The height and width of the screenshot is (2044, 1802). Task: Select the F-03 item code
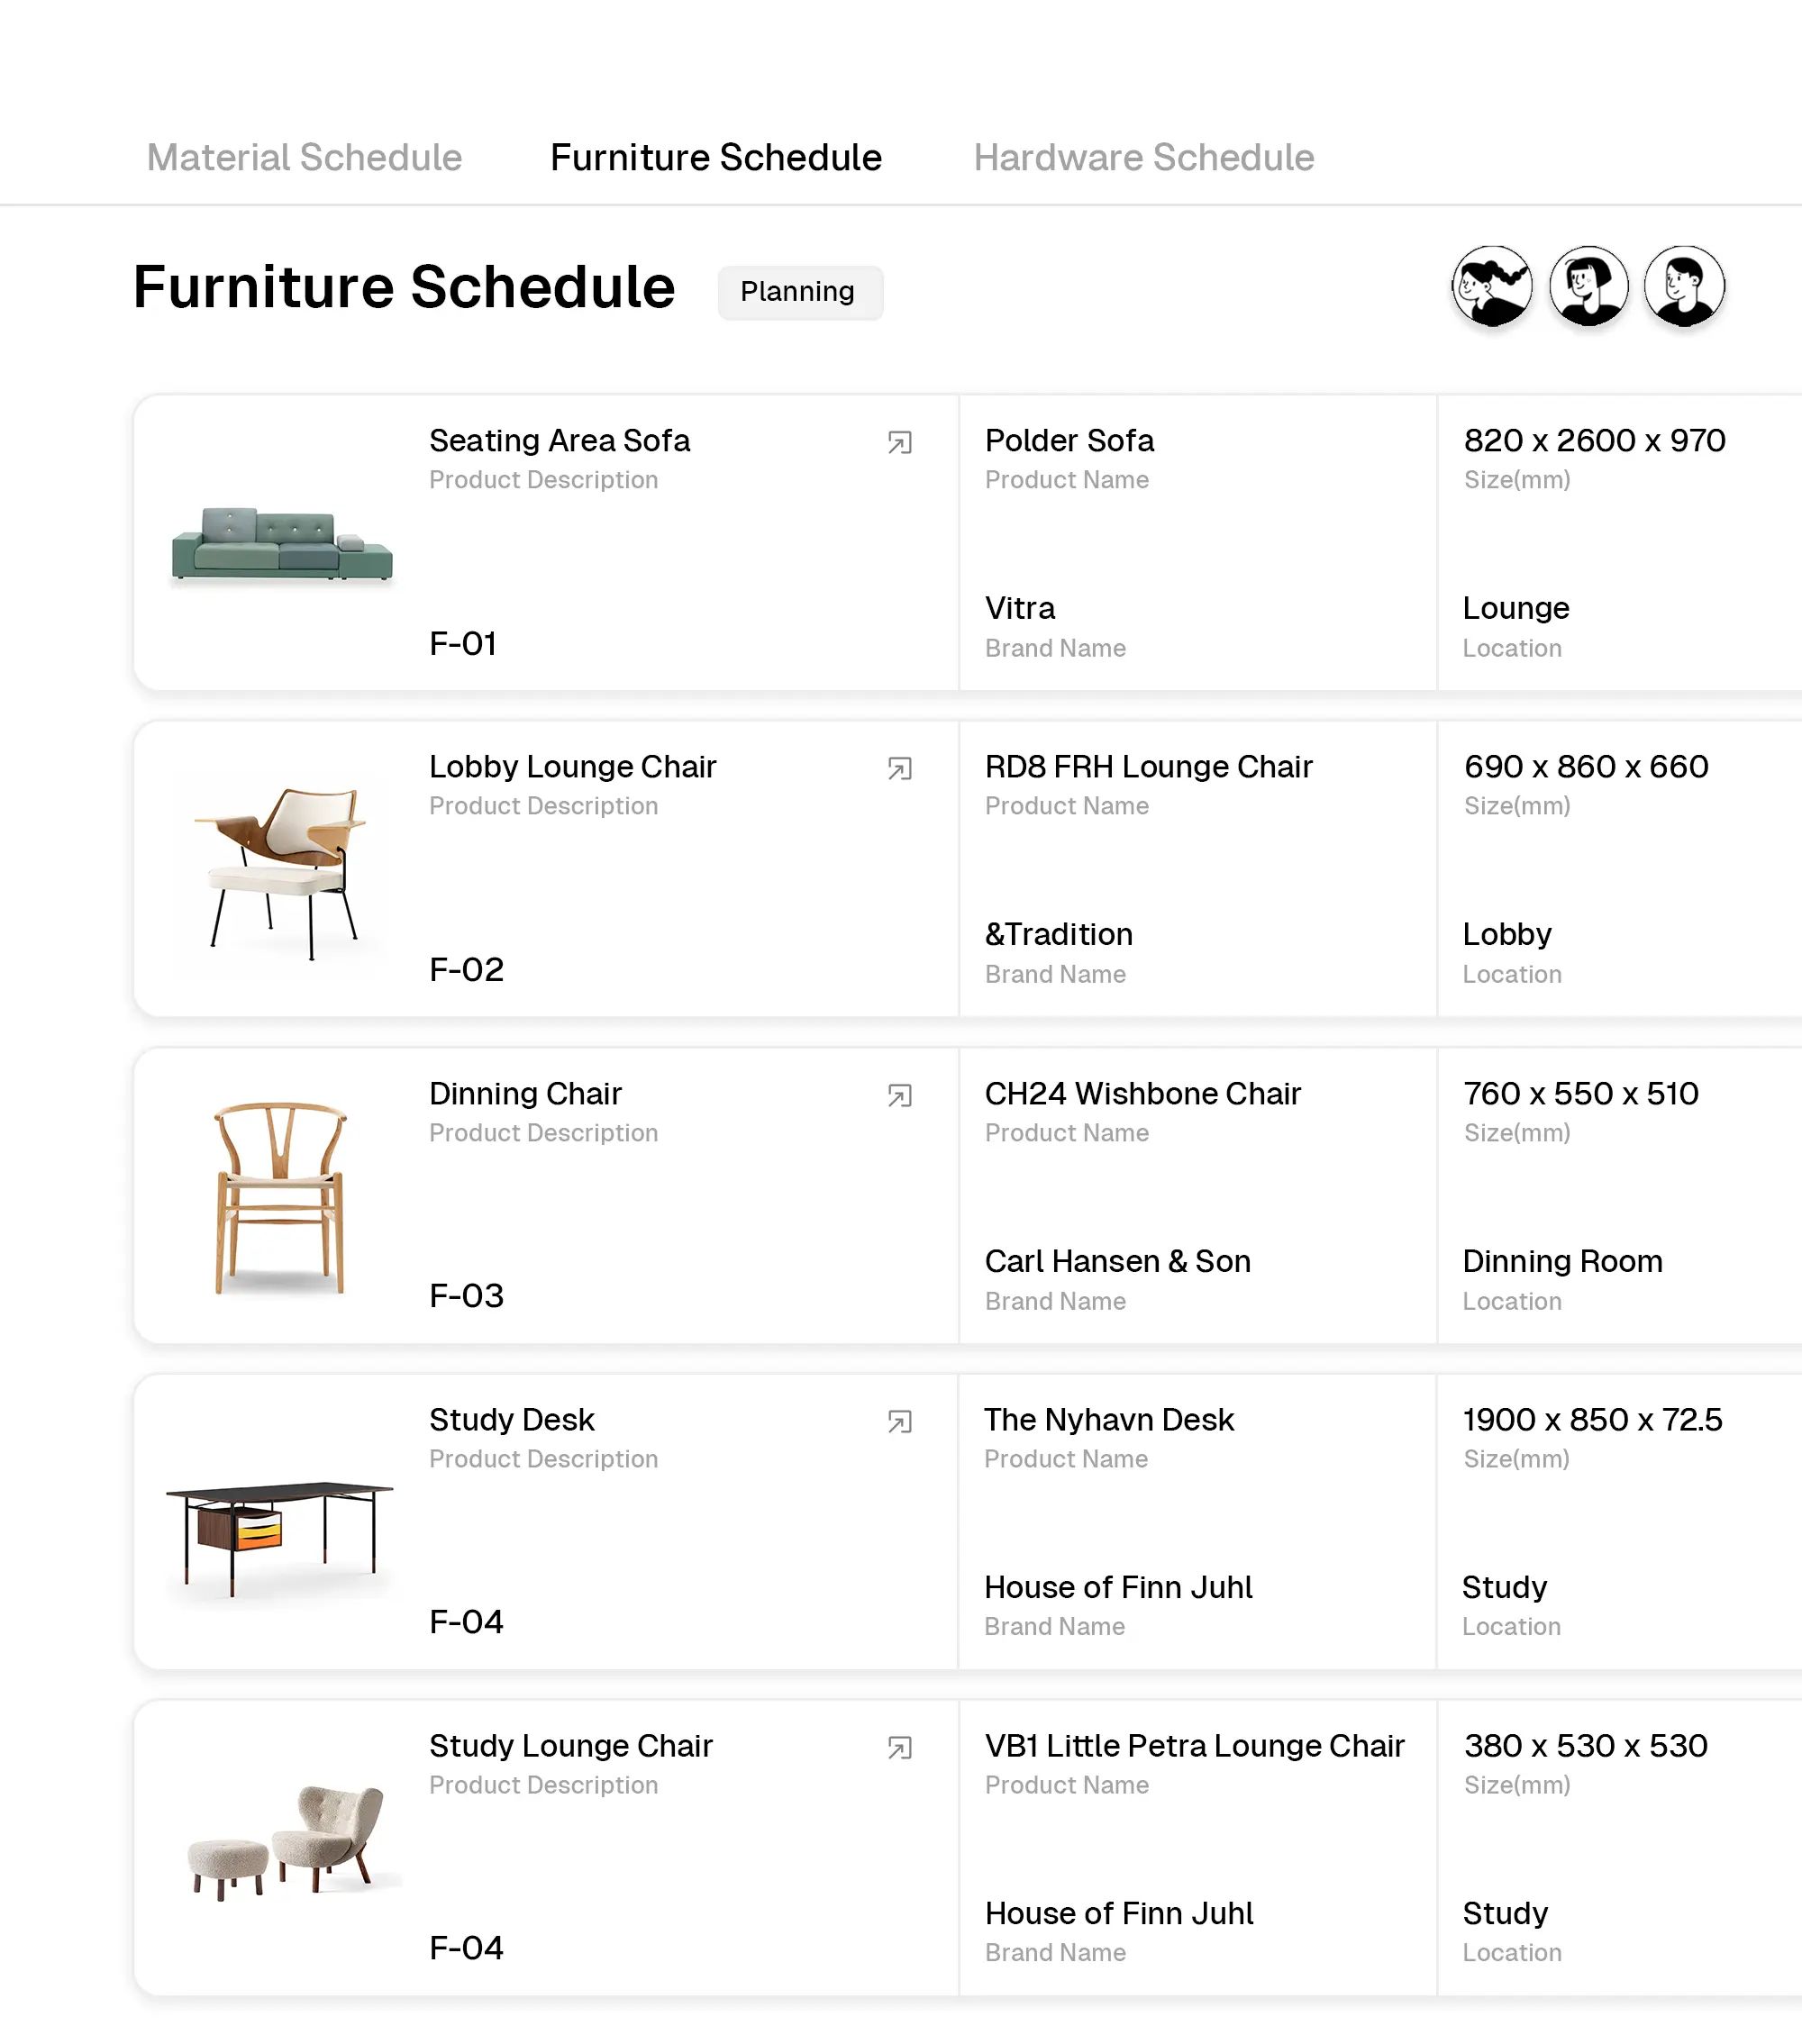point(464,1295)
